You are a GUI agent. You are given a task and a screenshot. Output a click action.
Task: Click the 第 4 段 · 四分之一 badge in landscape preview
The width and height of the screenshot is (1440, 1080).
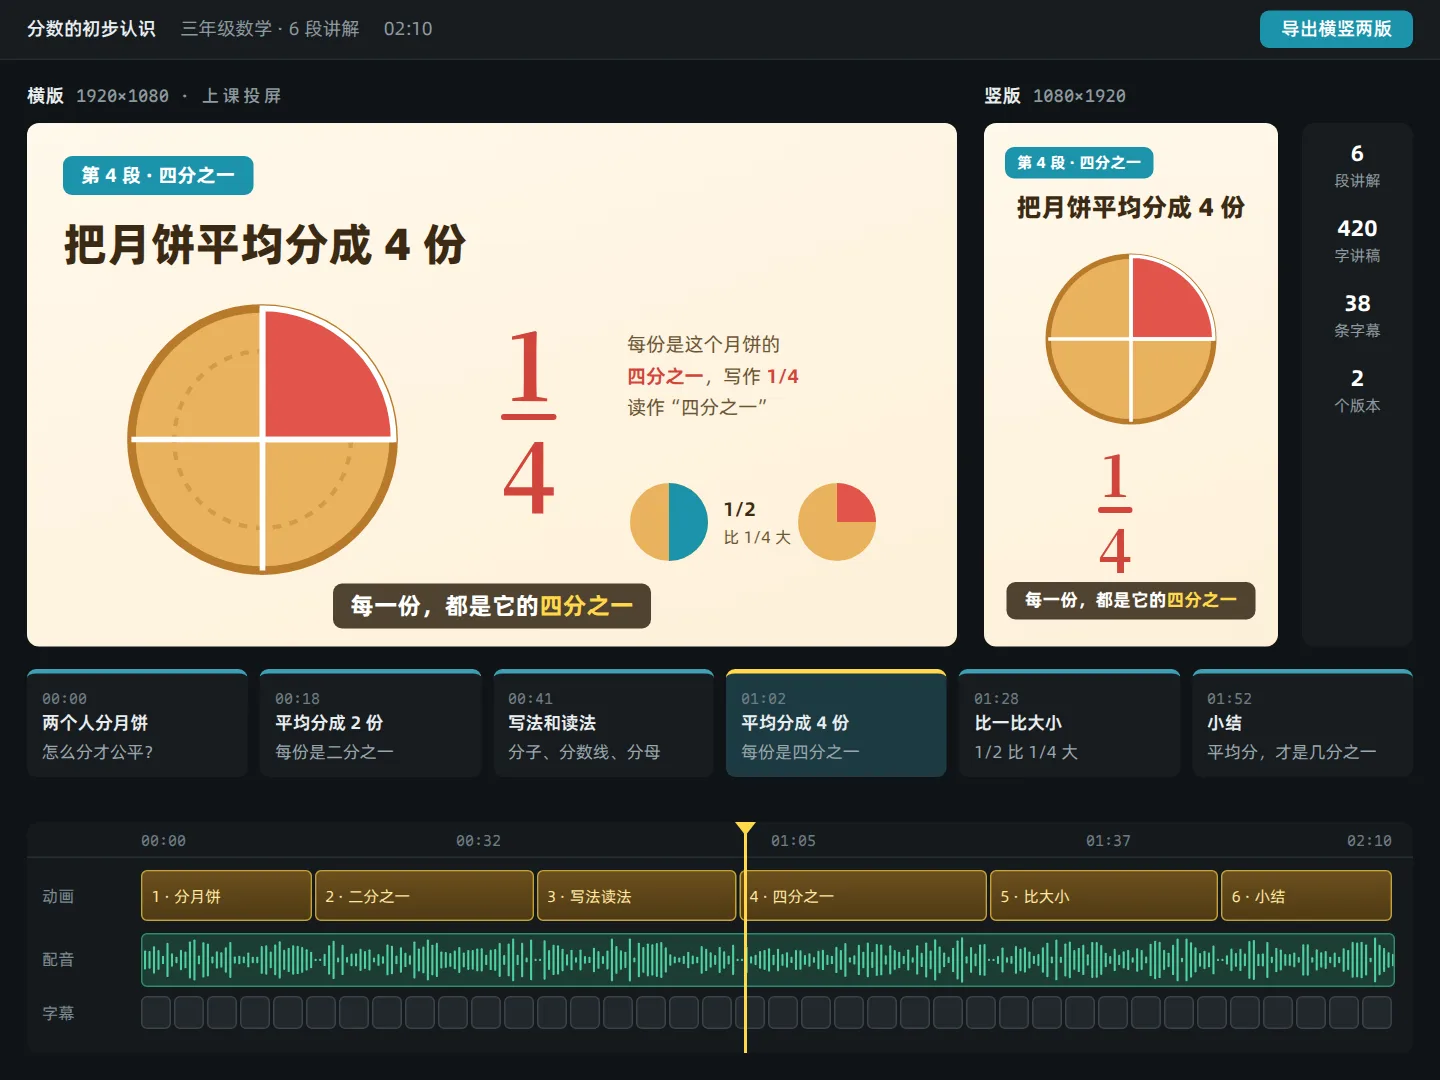(158, 176)
